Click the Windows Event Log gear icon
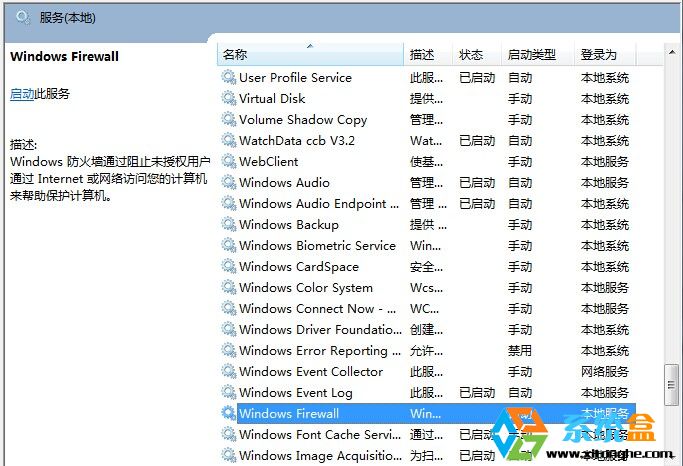This screenshot has height=466, width=683. pos(228,393)
